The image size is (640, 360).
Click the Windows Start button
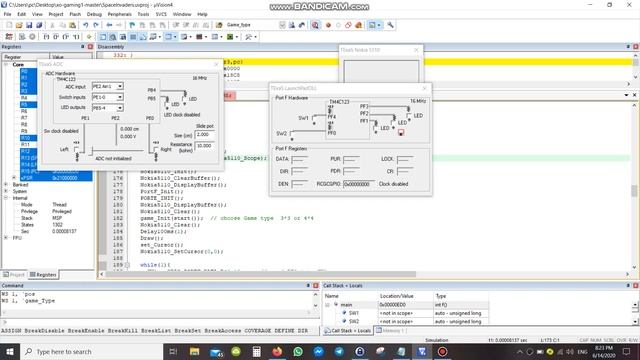9,351
